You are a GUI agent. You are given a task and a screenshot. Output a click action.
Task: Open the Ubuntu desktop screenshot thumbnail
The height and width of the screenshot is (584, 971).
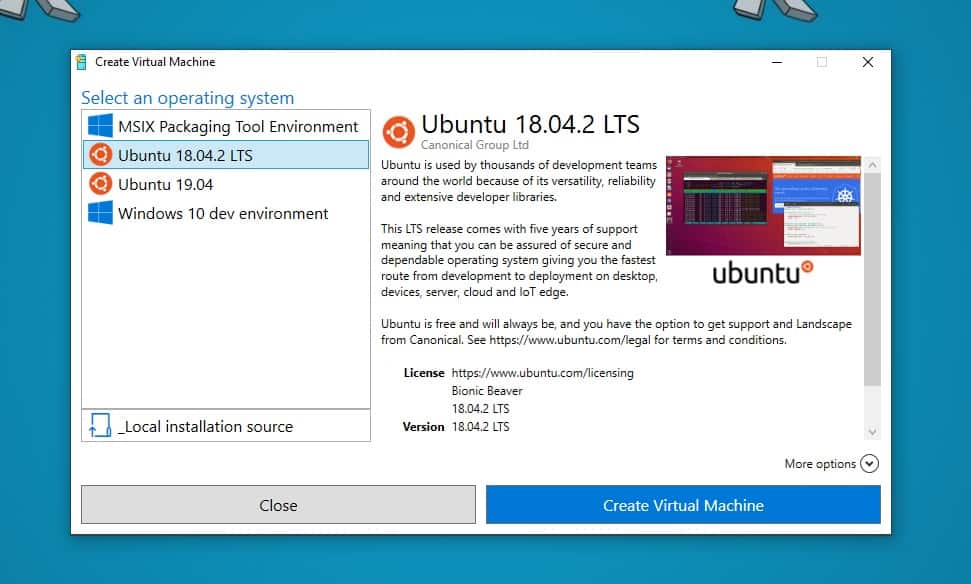tap(763, 206)
